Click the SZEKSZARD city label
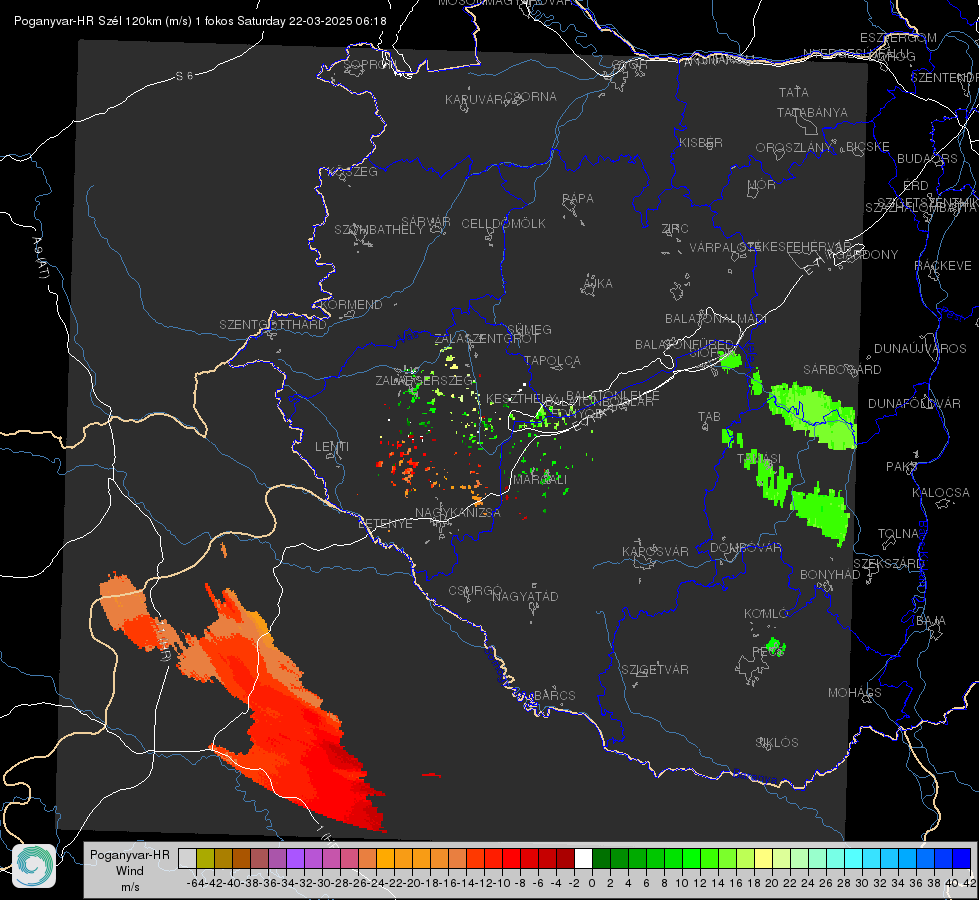The height and width of the screenshot is (900, 979). (x=888, y=564)
